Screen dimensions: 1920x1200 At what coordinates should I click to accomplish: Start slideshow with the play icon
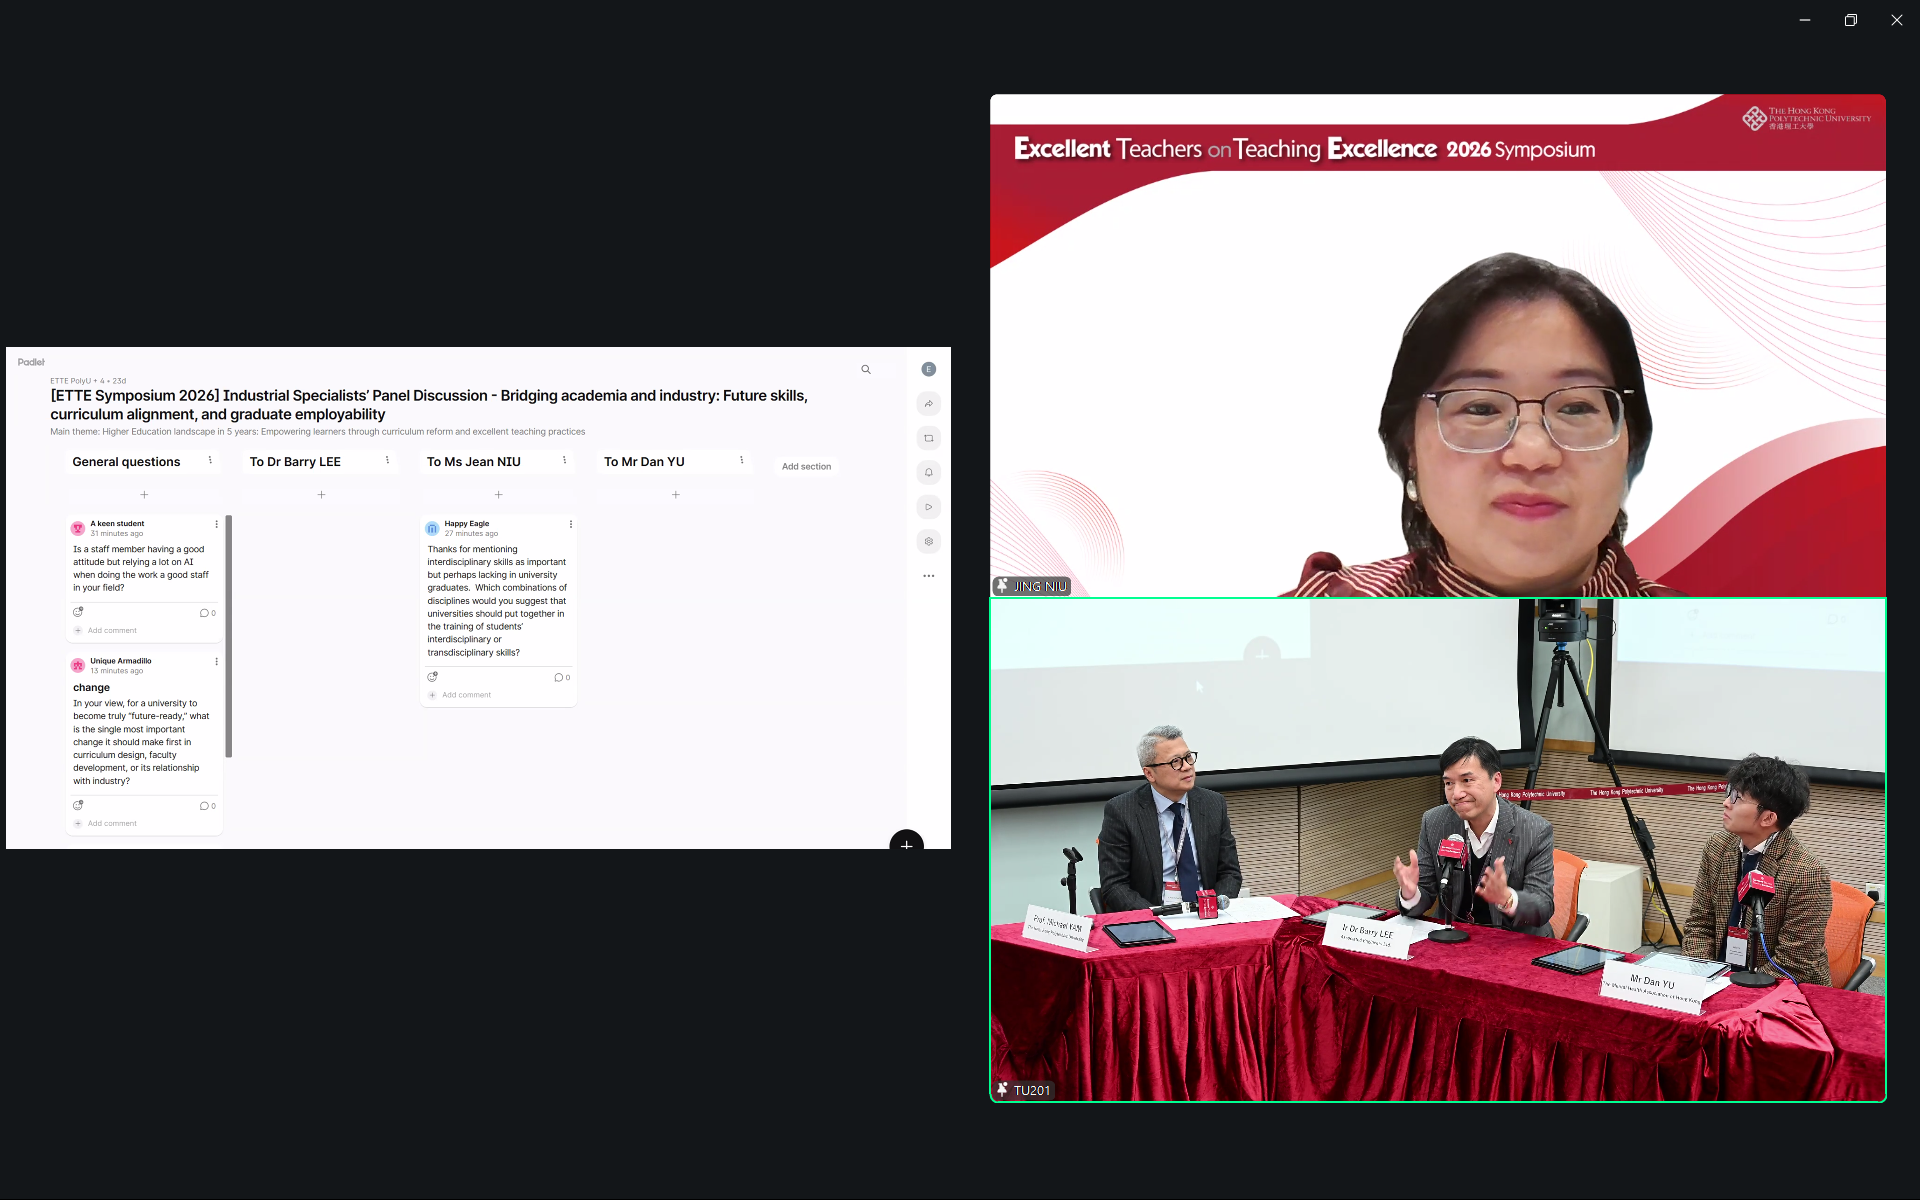click(929, 507)
